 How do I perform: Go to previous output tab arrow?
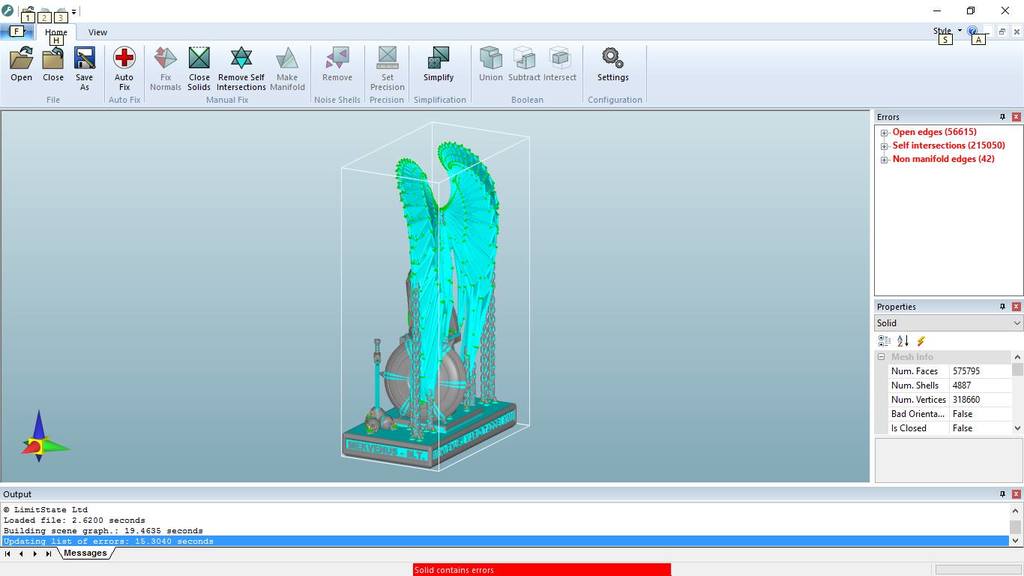click(21, 554)
